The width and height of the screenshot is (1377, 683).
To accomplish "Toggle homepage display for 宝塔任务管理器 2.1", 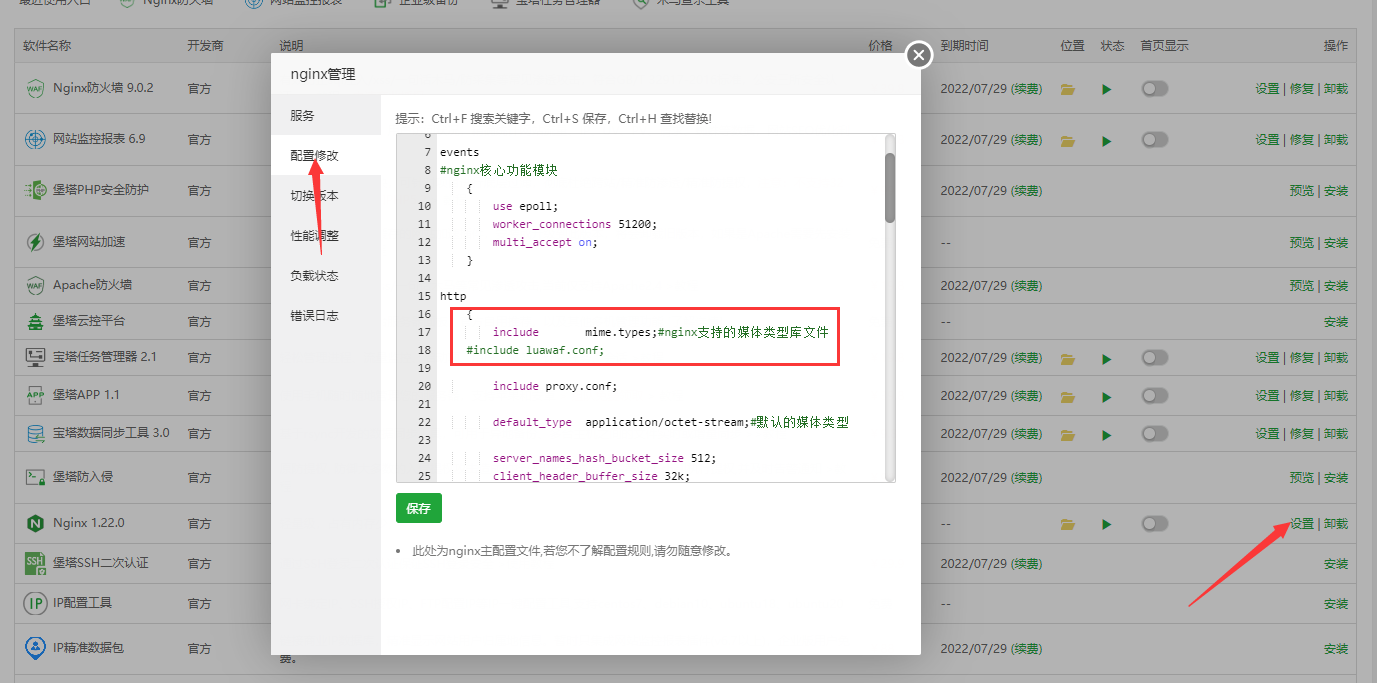I will (x=1155, y=357).
